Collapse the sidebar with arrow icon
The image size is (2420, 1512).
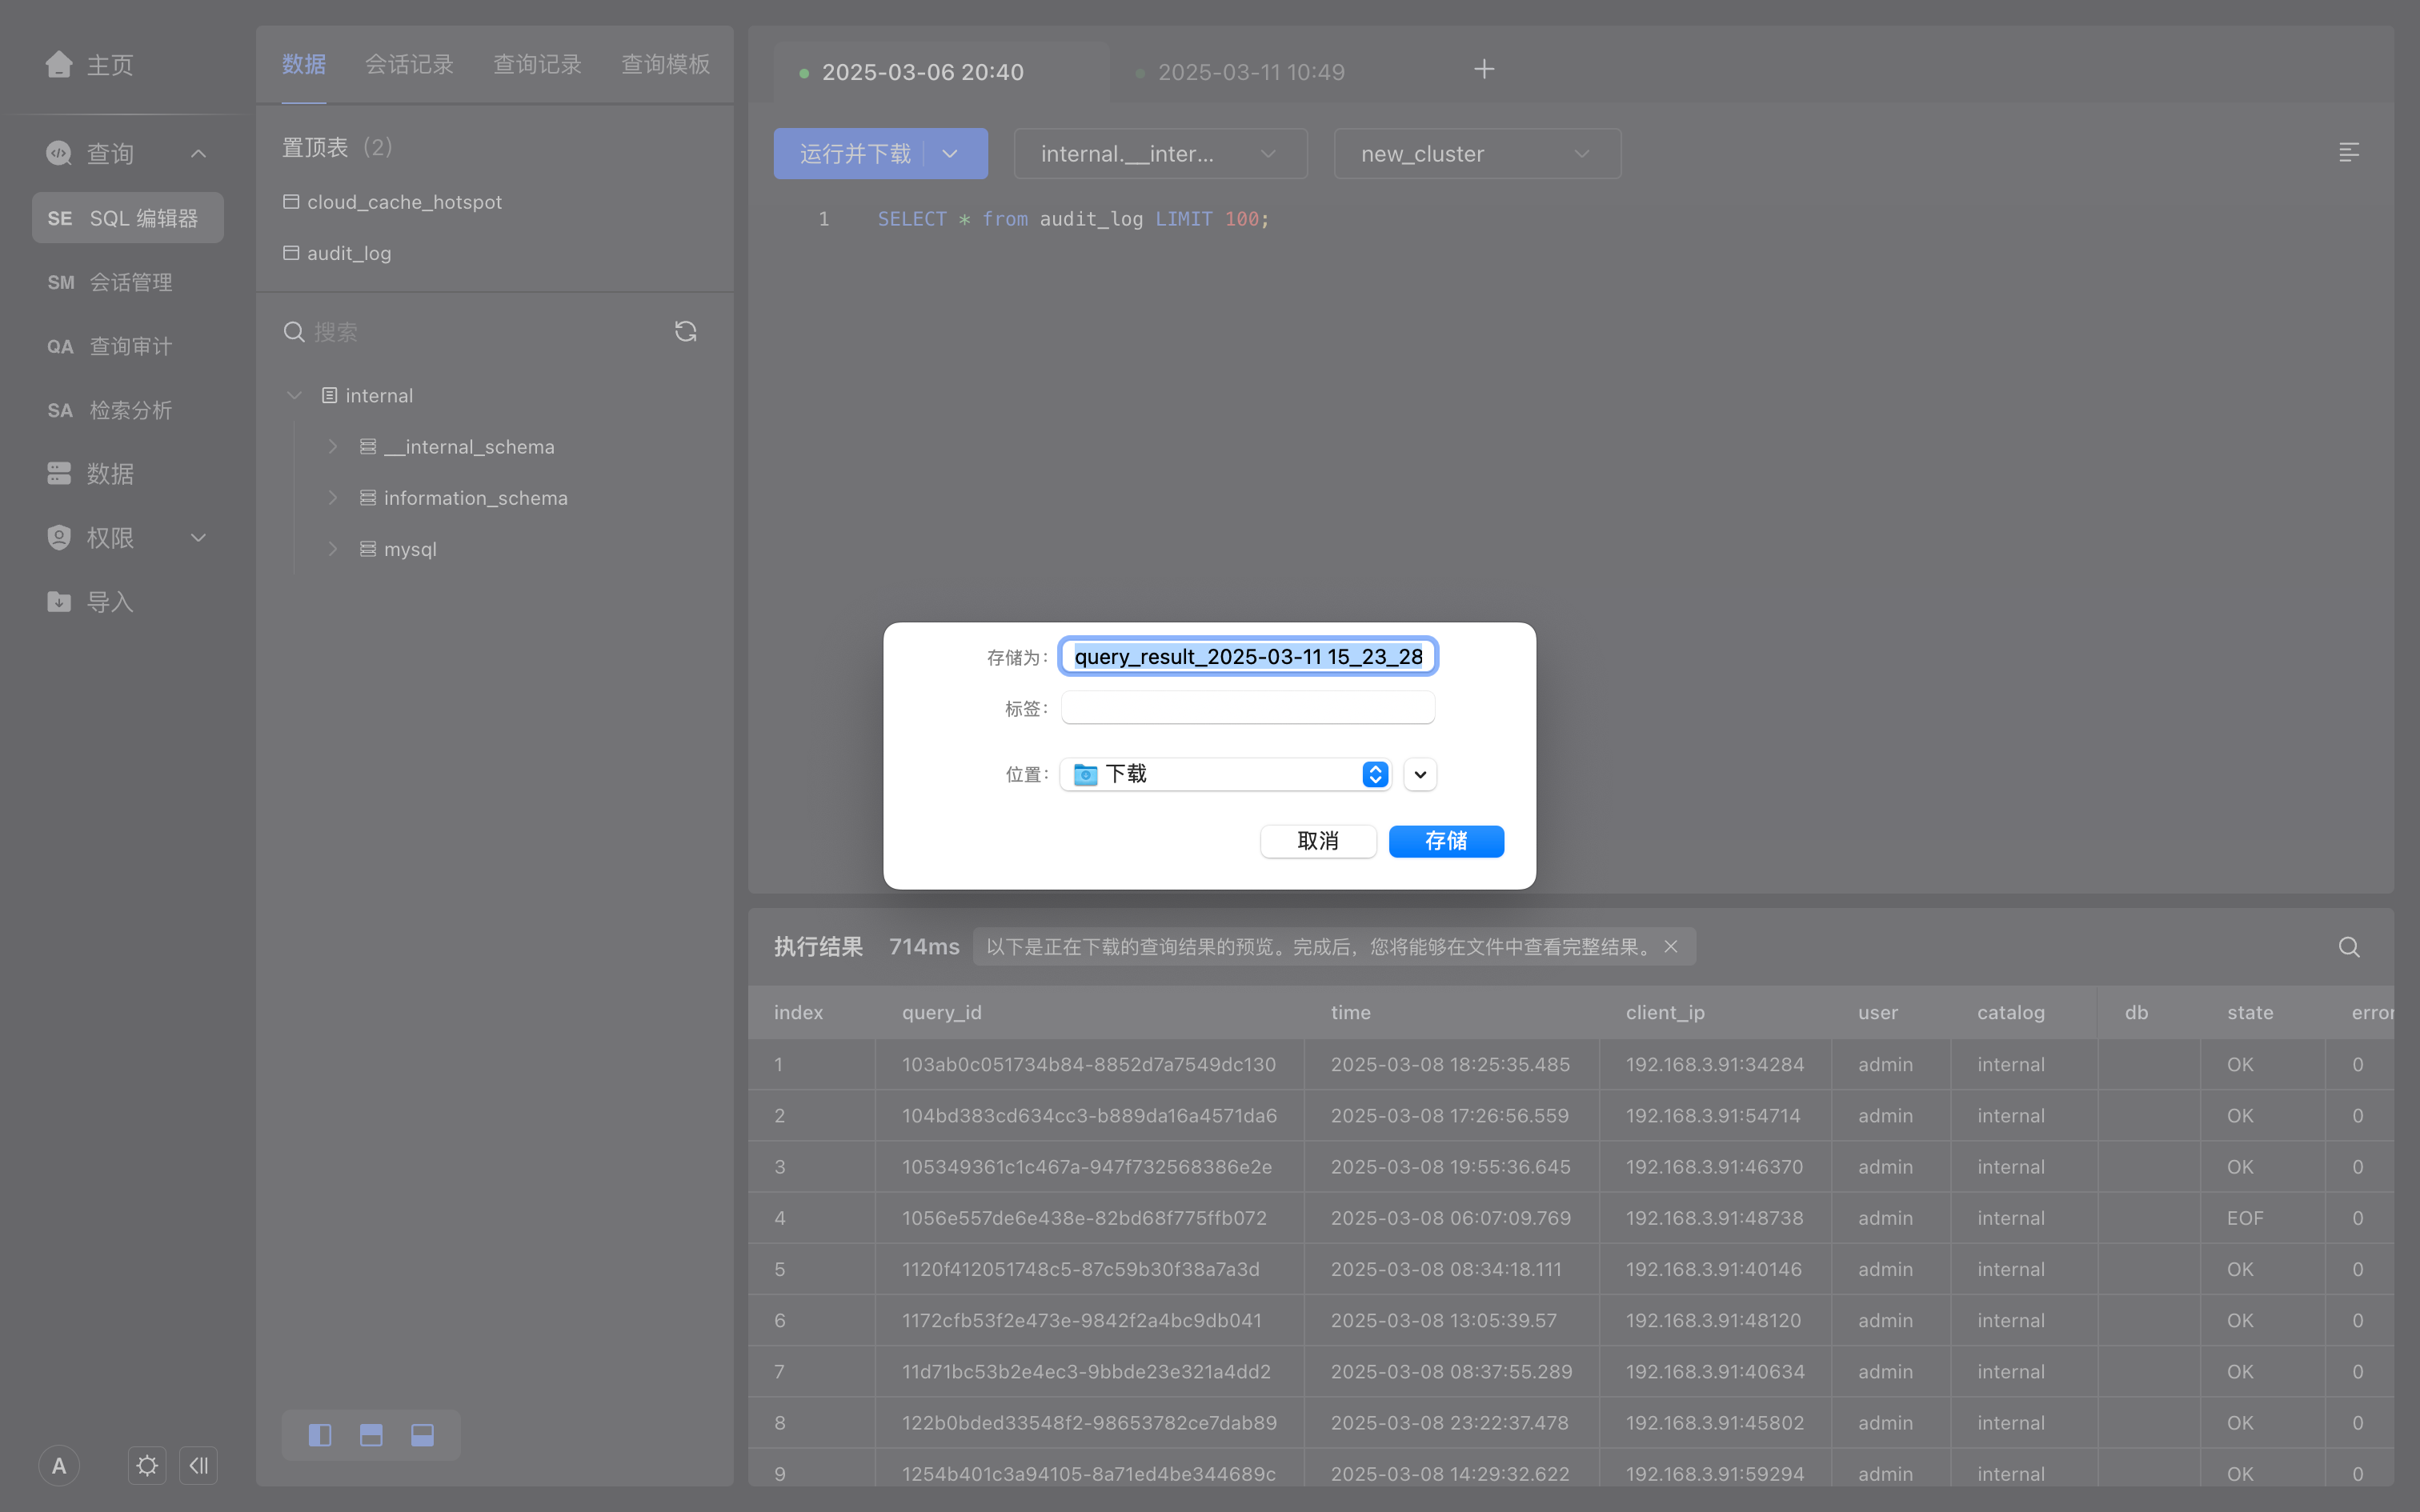tap(198, 1466)
